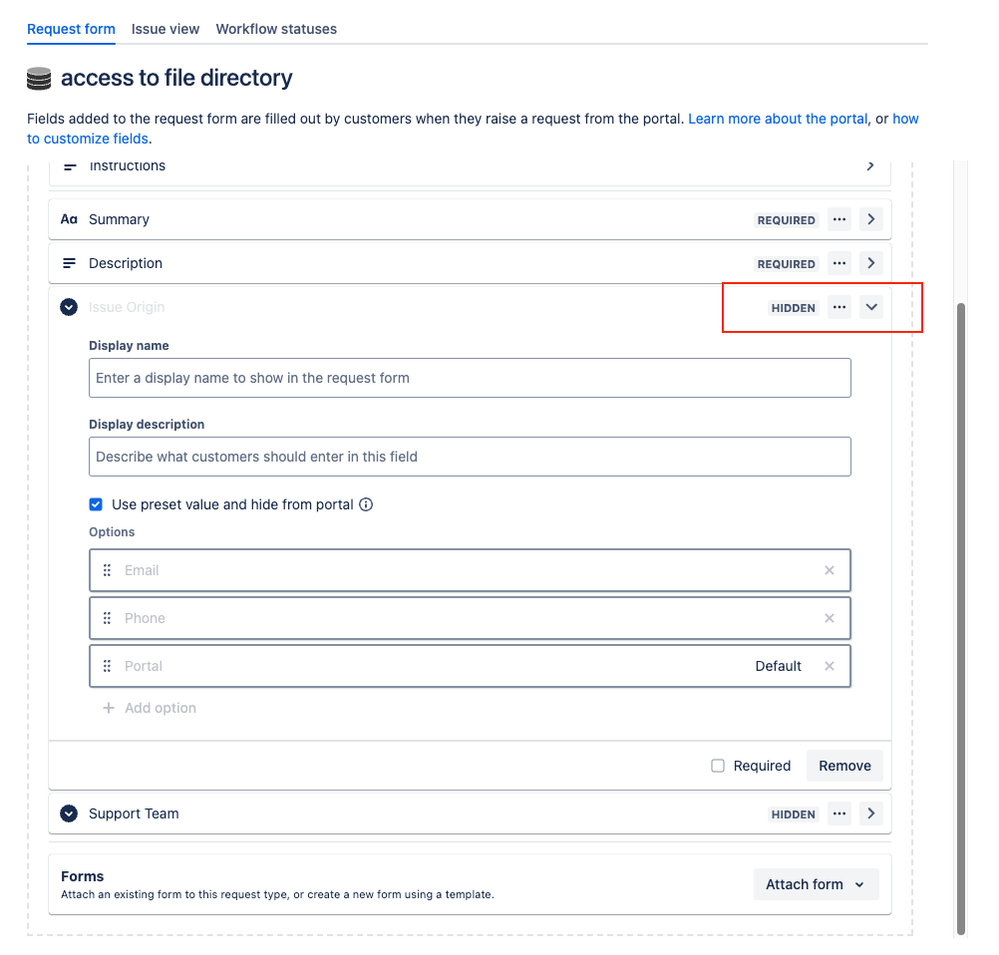Open the Attach form dropdown

[x=816, y=884]
